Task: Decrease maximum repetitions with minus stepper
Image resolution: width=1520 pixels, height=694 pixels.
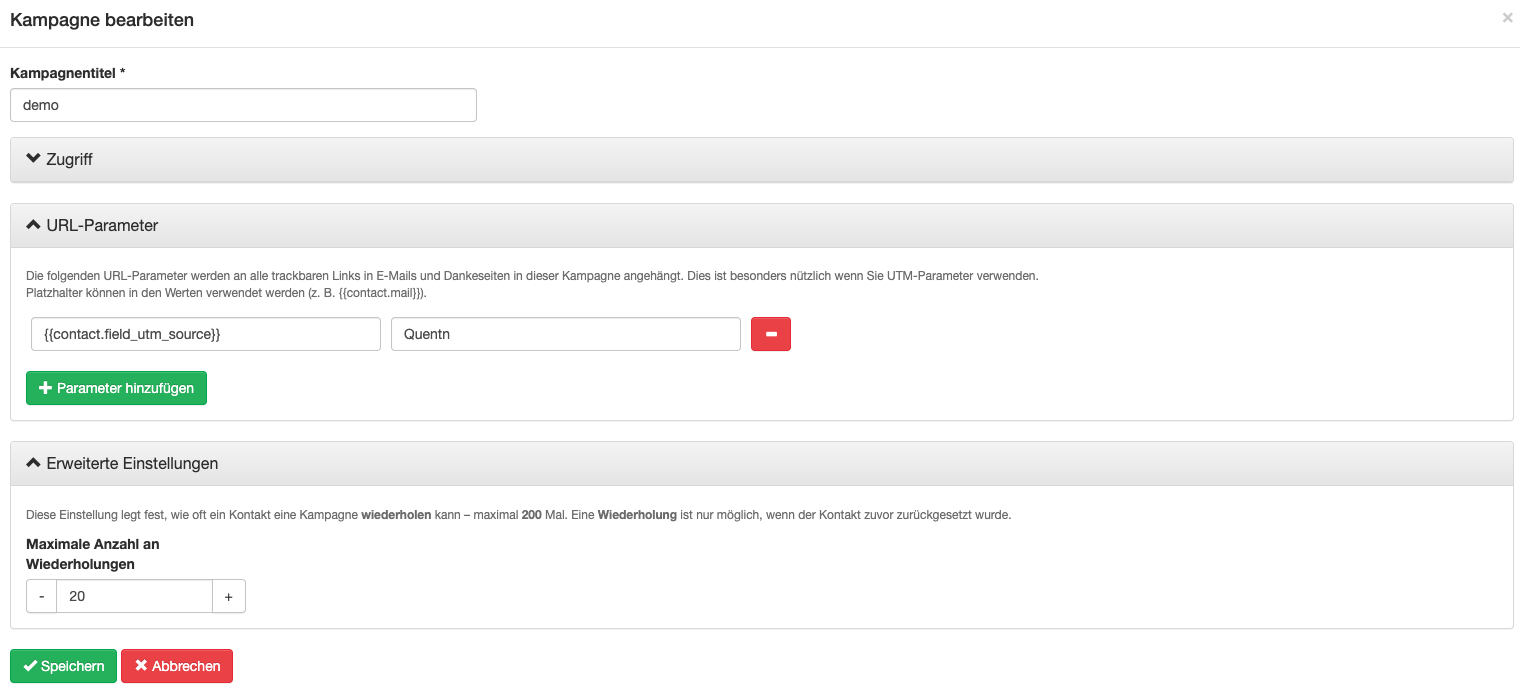Action: pyautogui.click(x=42, y=596)
